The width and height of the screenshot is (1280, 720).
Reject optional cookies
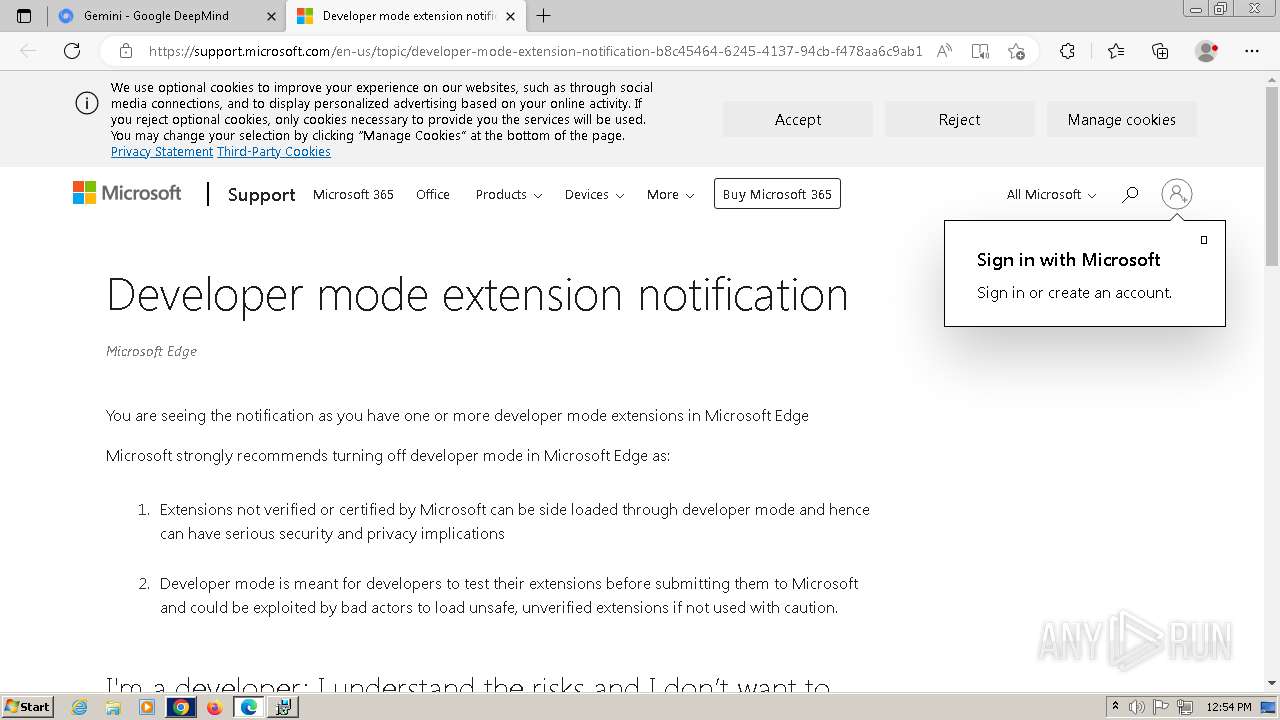click(x=959, y=119)
